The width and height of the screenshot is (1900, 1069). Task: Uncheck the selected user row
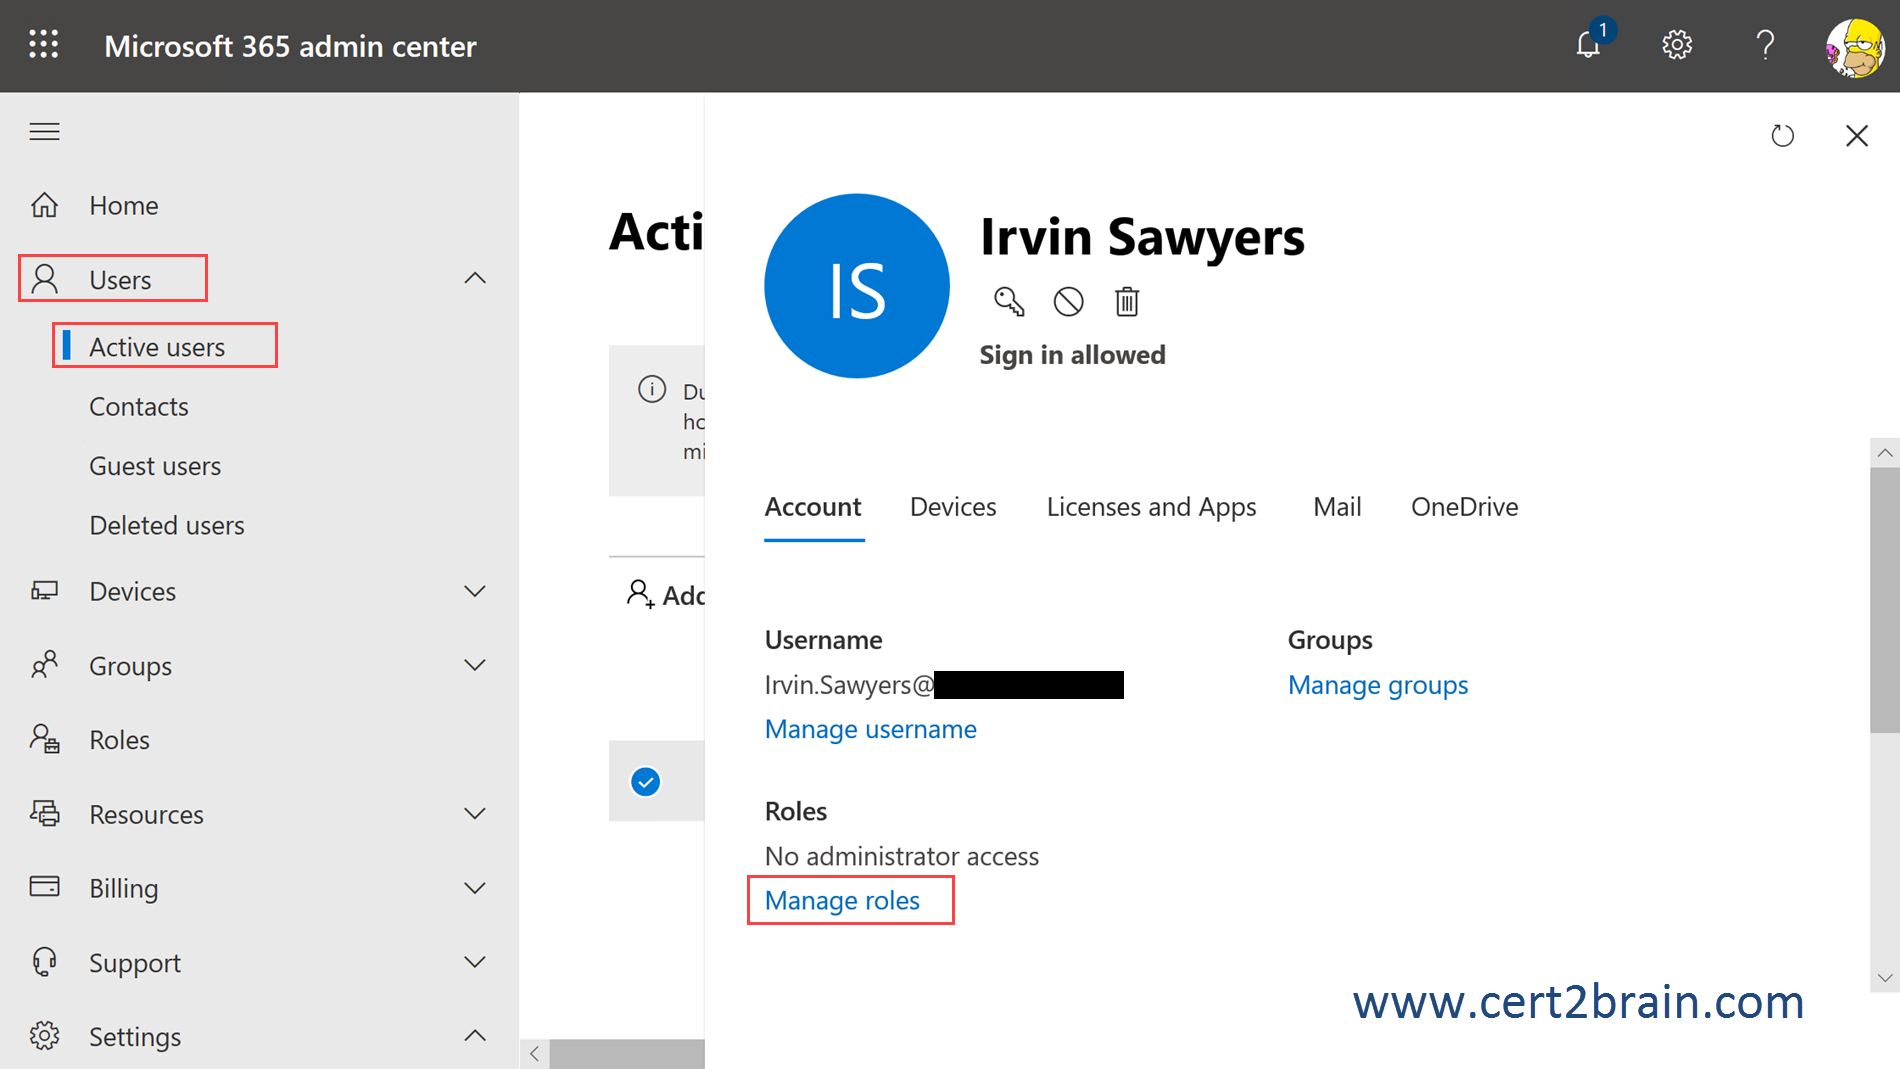(x=645, y=781)
